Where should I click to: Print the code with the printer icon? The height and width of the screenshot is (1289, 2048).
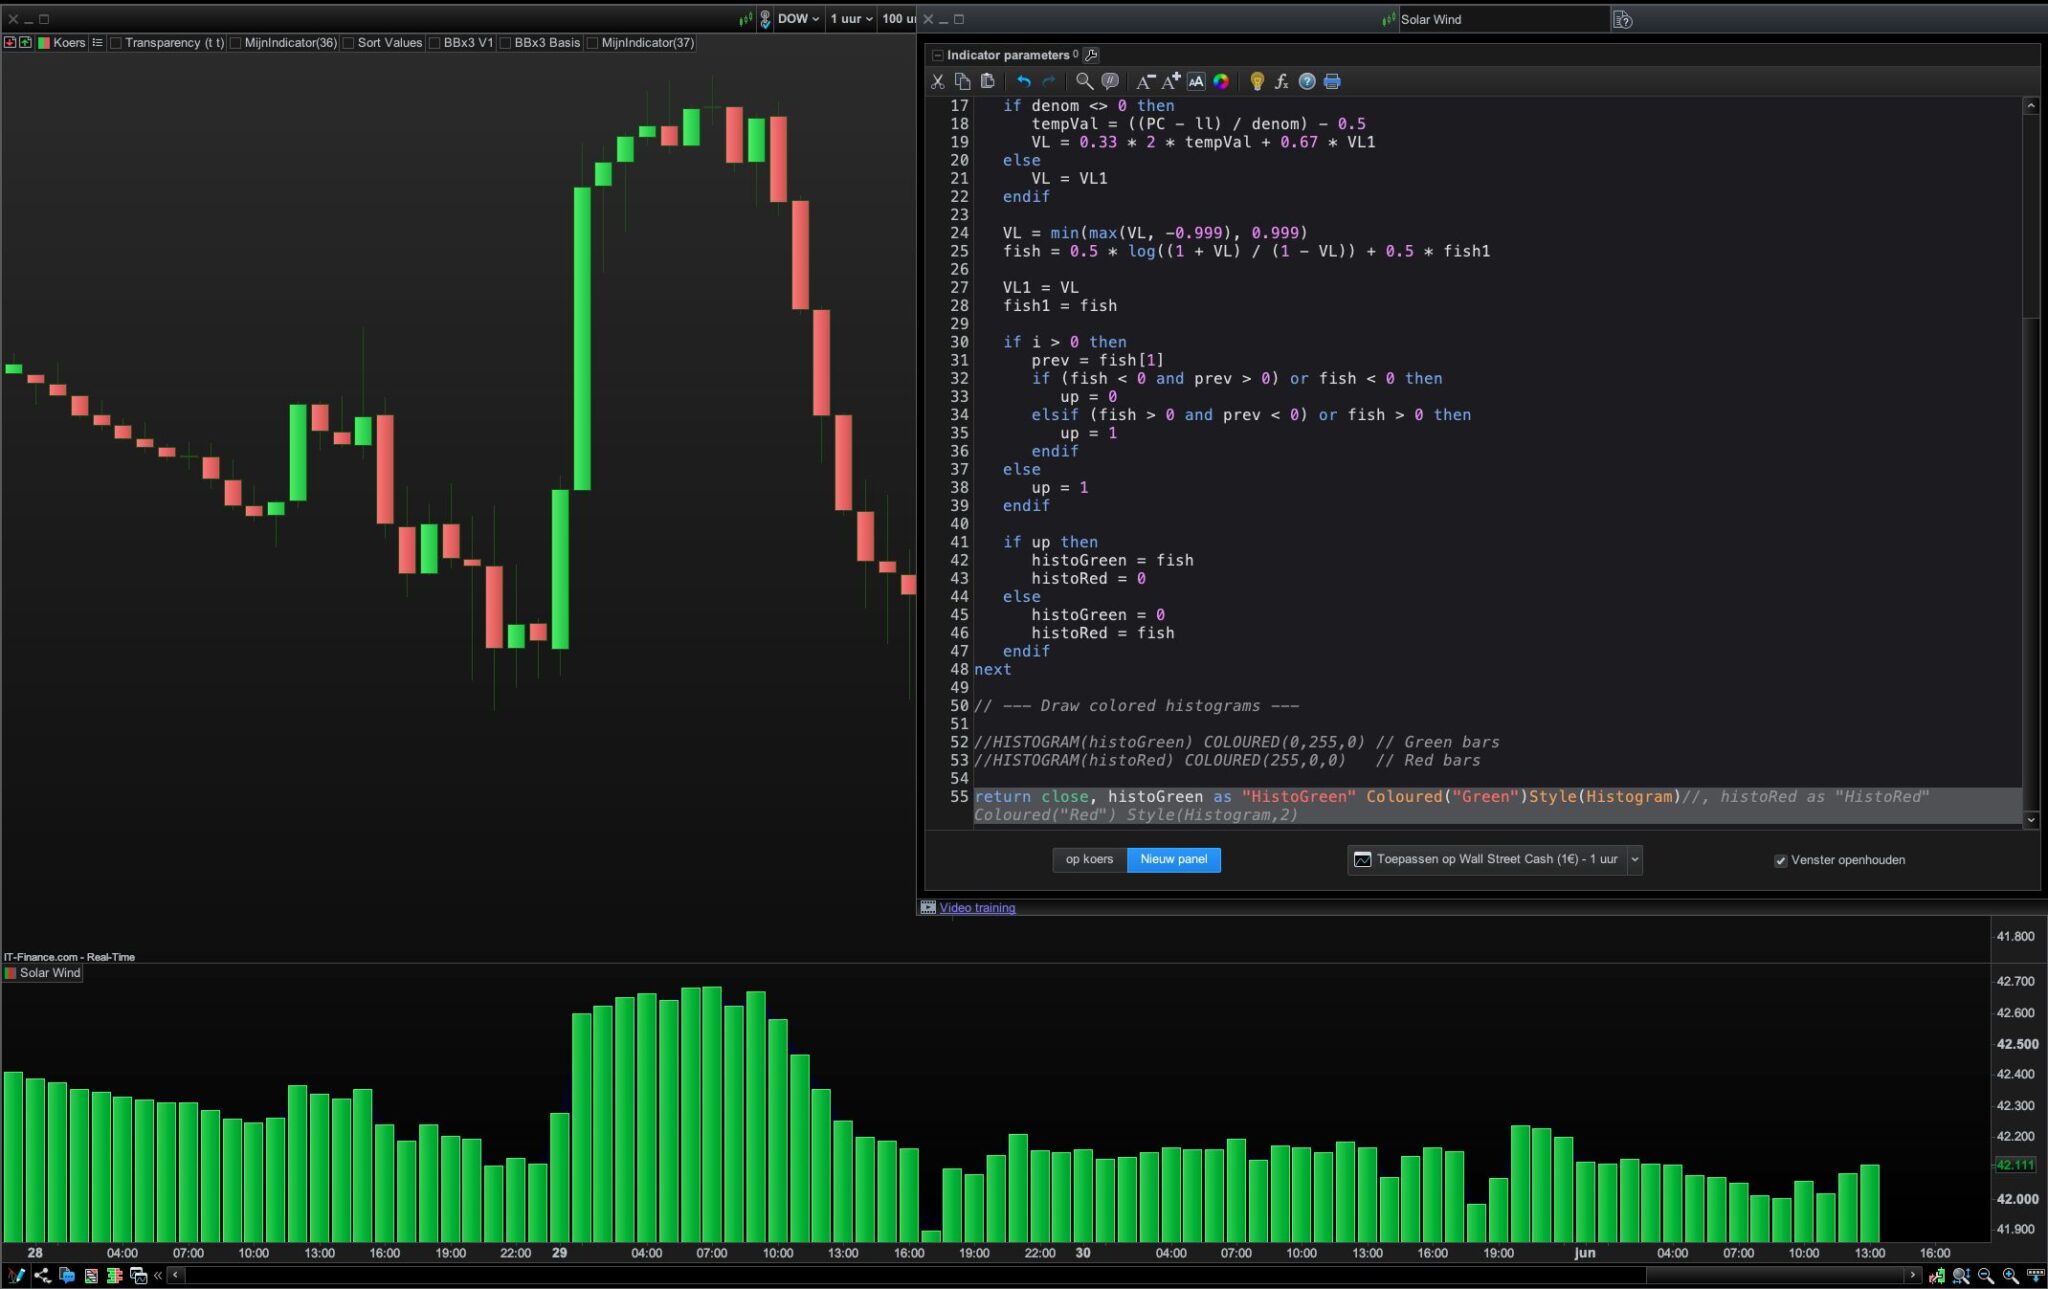coord(1332,82)
